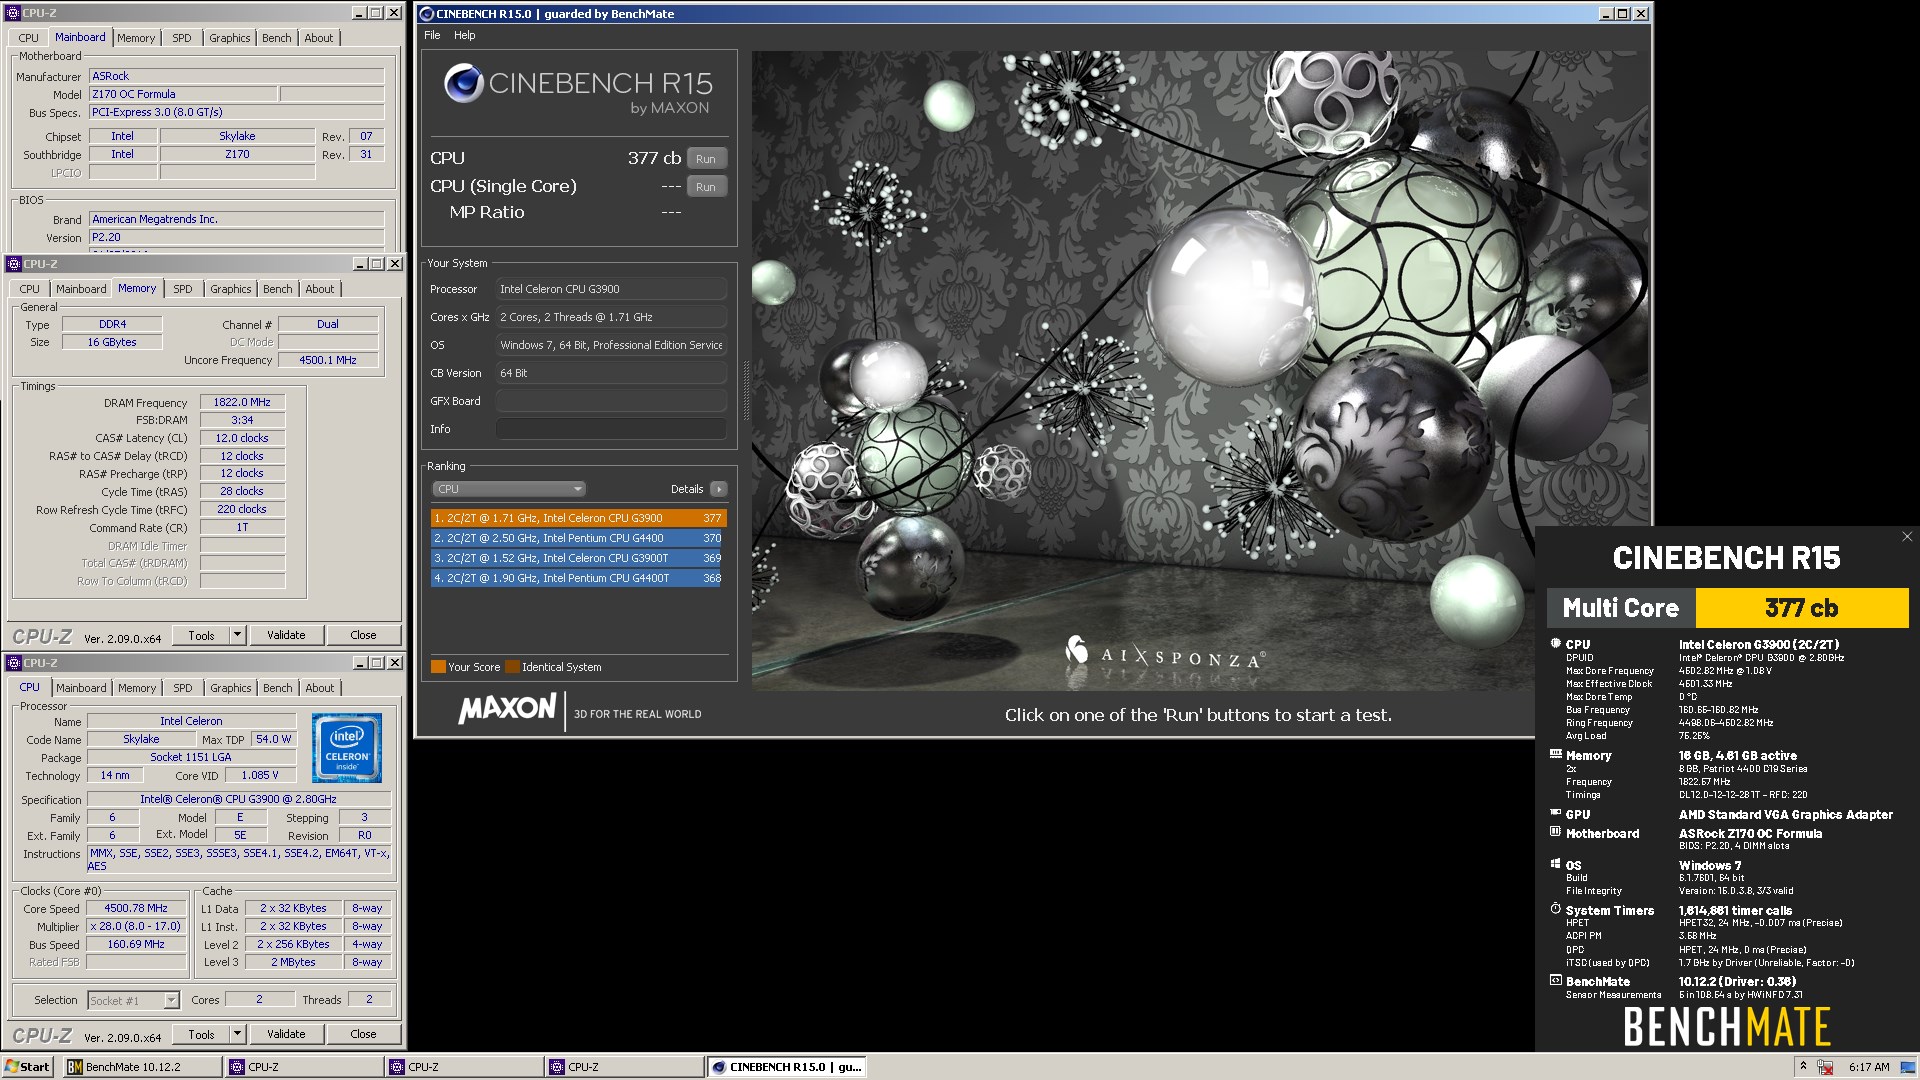The image size is (1920, 1080).
Task: Show hidden icons in system tray
Action: tap(1803, 1066)
